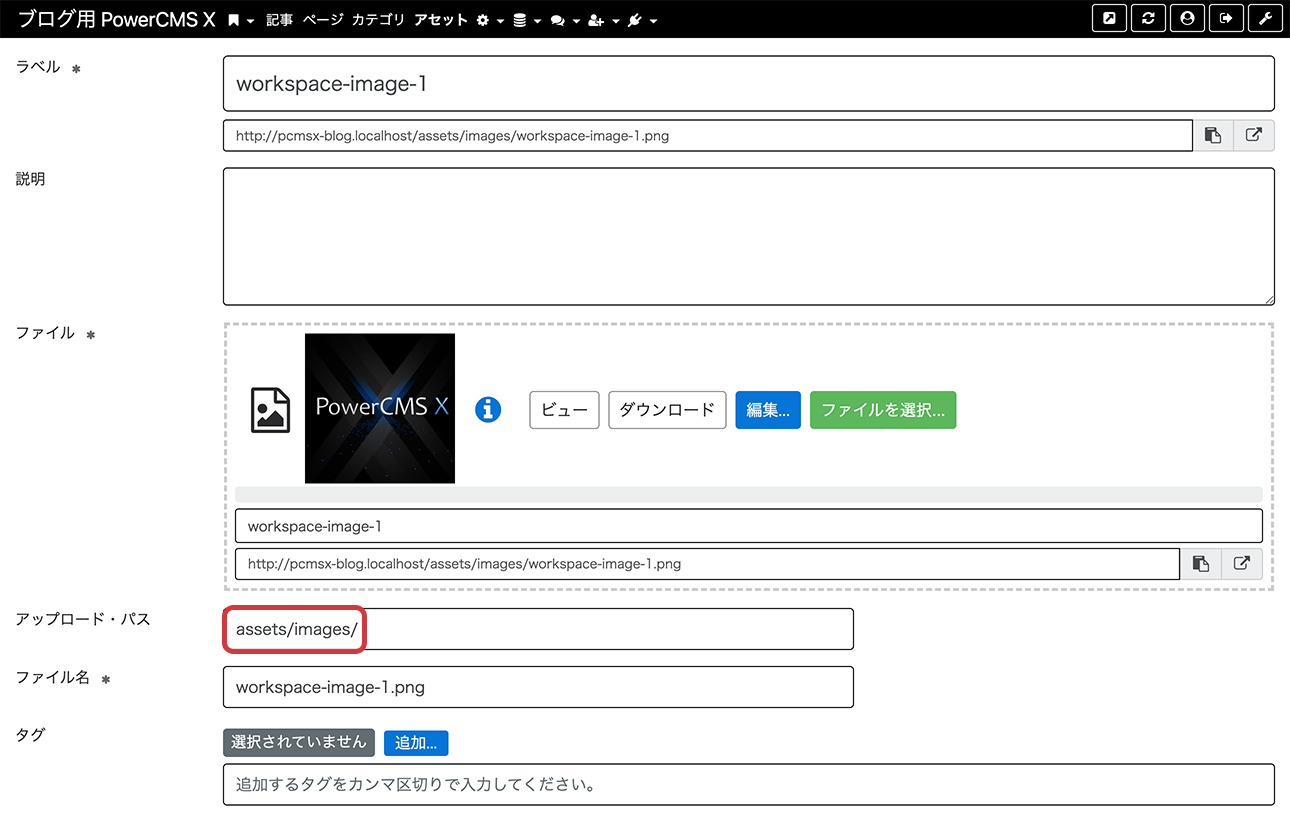Focus the 説明 text area
The height and width of the screenshot is (821, 1290).
(749, 236)
